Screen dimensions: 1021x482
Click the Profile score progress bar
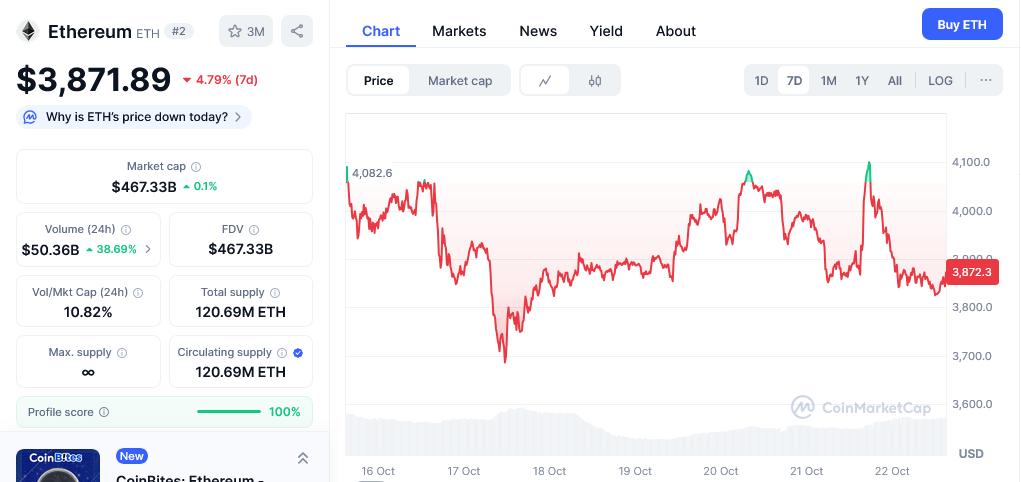(x=229, y=412)
